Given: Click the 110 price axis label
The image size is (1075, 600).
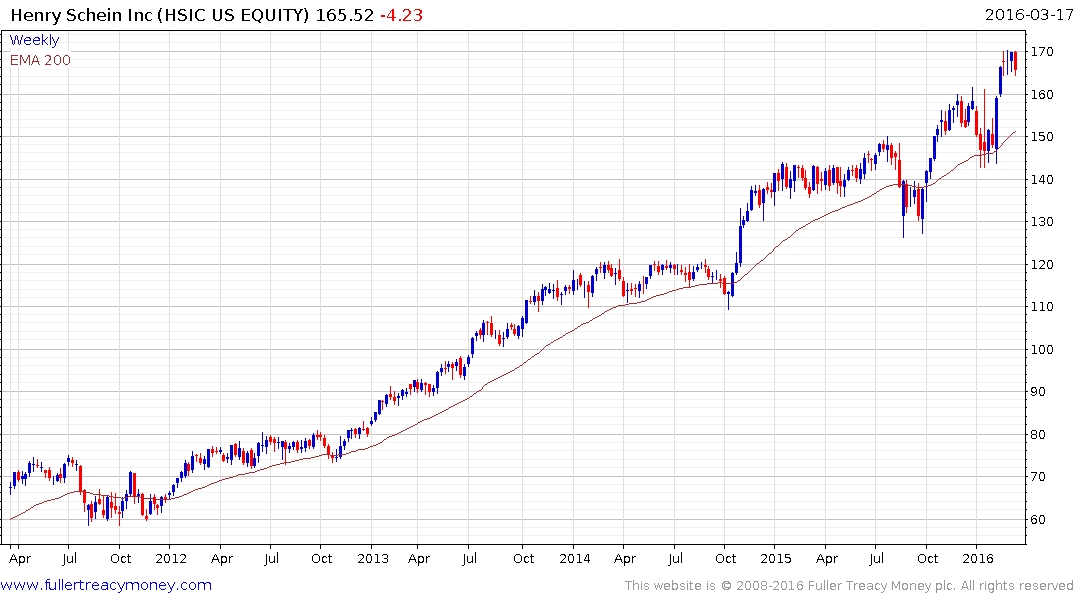Looking at the screenshot, I should click(x=1042, y=307).
